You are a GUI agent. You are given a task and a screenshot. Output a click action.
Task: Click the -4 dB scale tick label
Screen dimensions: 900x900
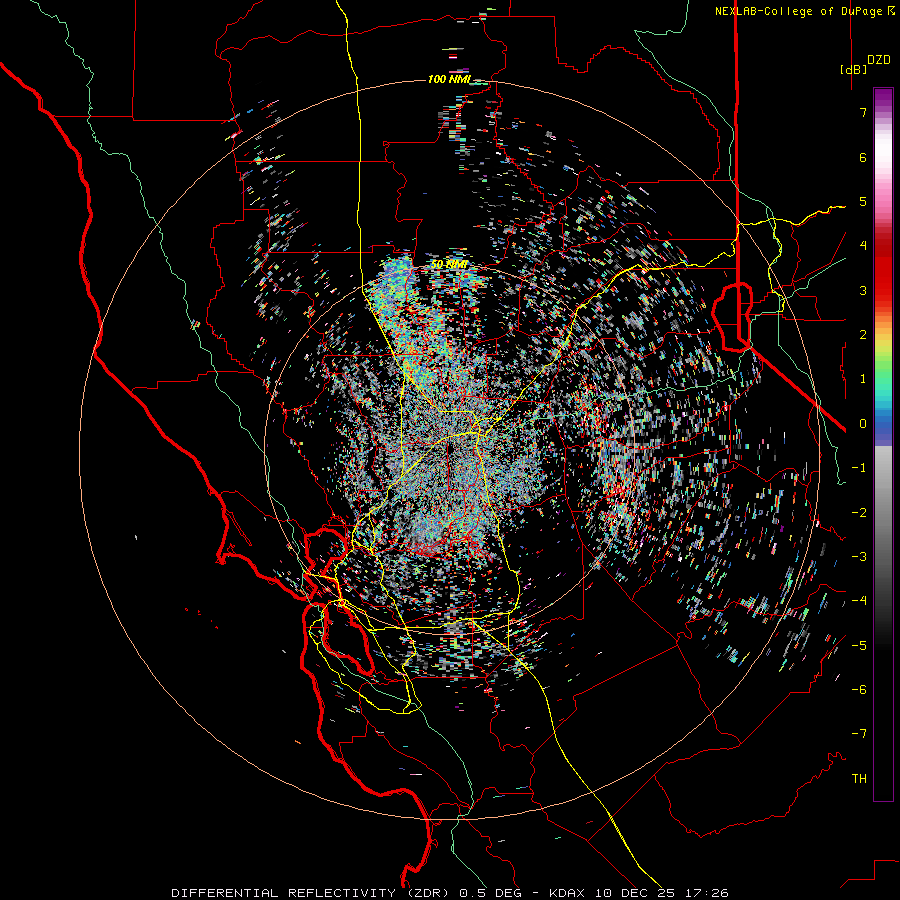[859, 601]
